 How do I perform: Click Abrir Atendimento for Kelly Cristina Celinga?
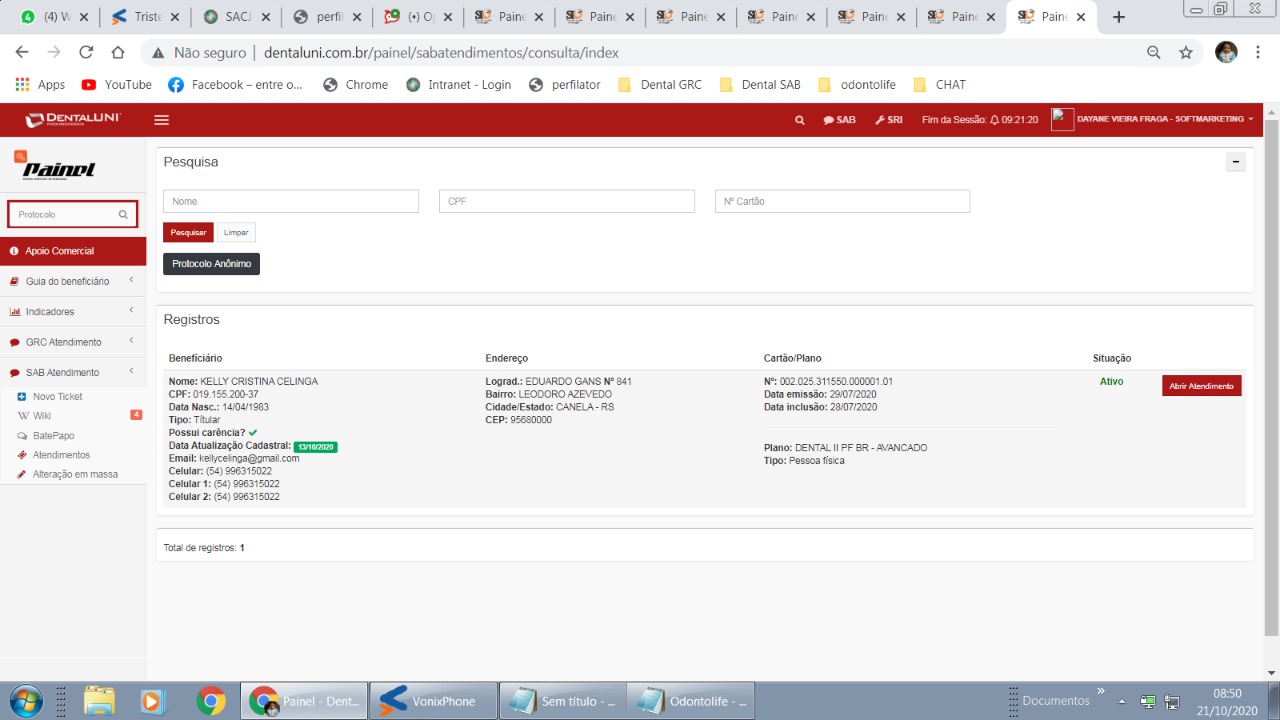[x=1201, y=386]
